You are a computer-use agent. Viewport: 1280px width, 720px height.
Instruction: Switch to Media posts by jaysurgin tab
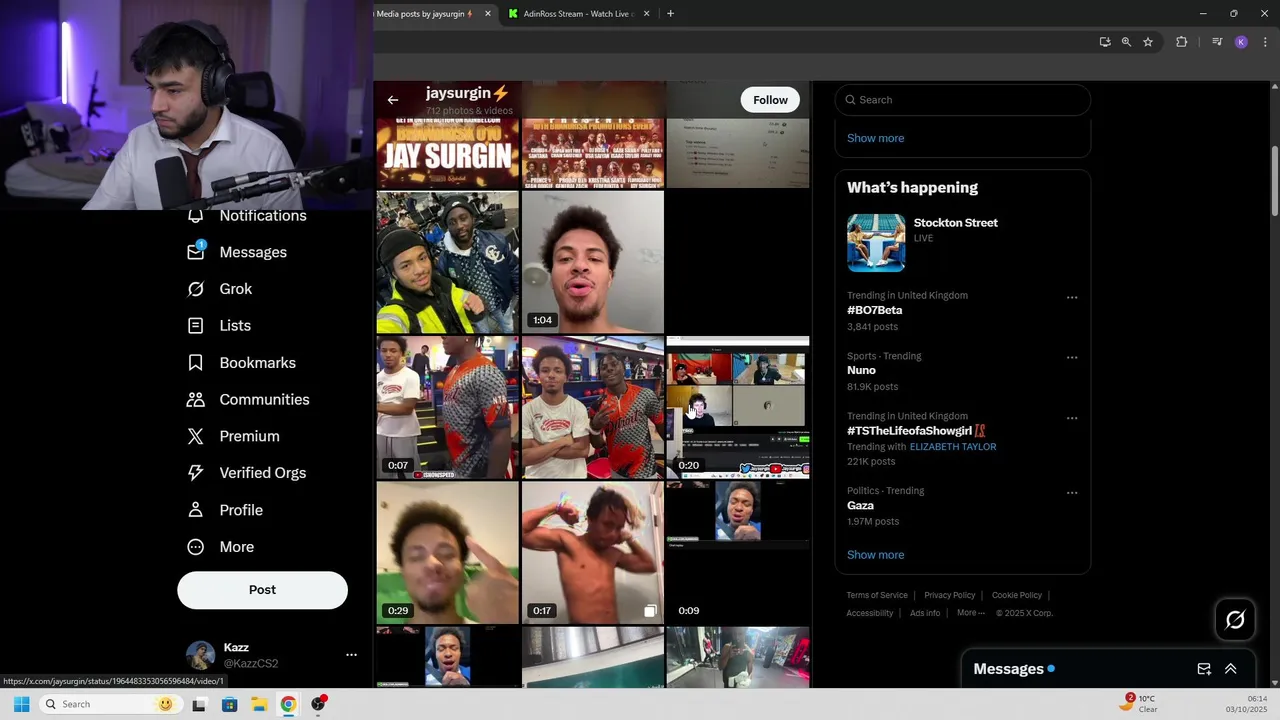[x=426, y=14]
